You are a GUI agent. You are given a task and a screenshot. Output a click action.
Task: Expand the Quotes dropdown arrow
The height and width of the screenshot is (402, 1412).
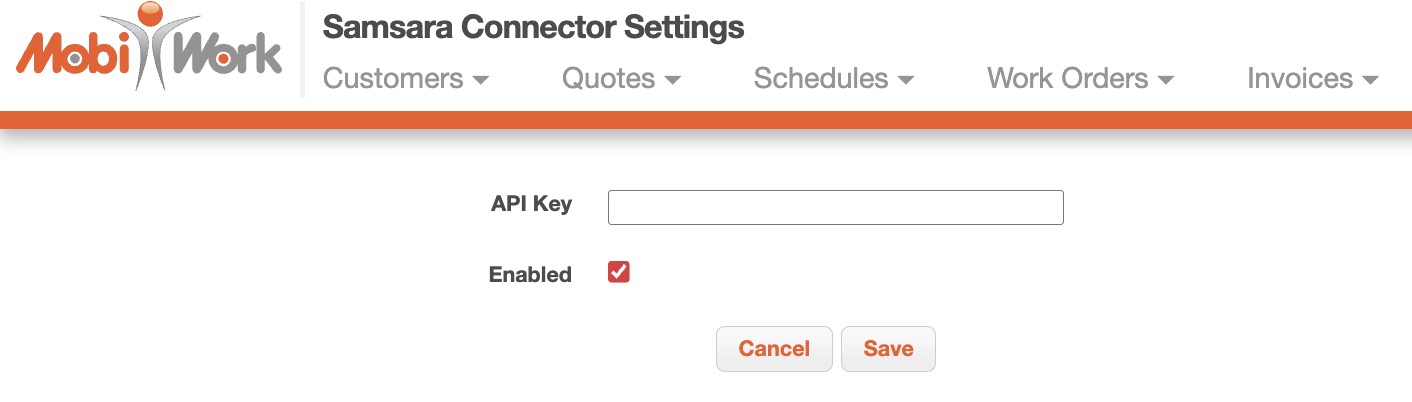pyautogui.click(x=672, y=80)
